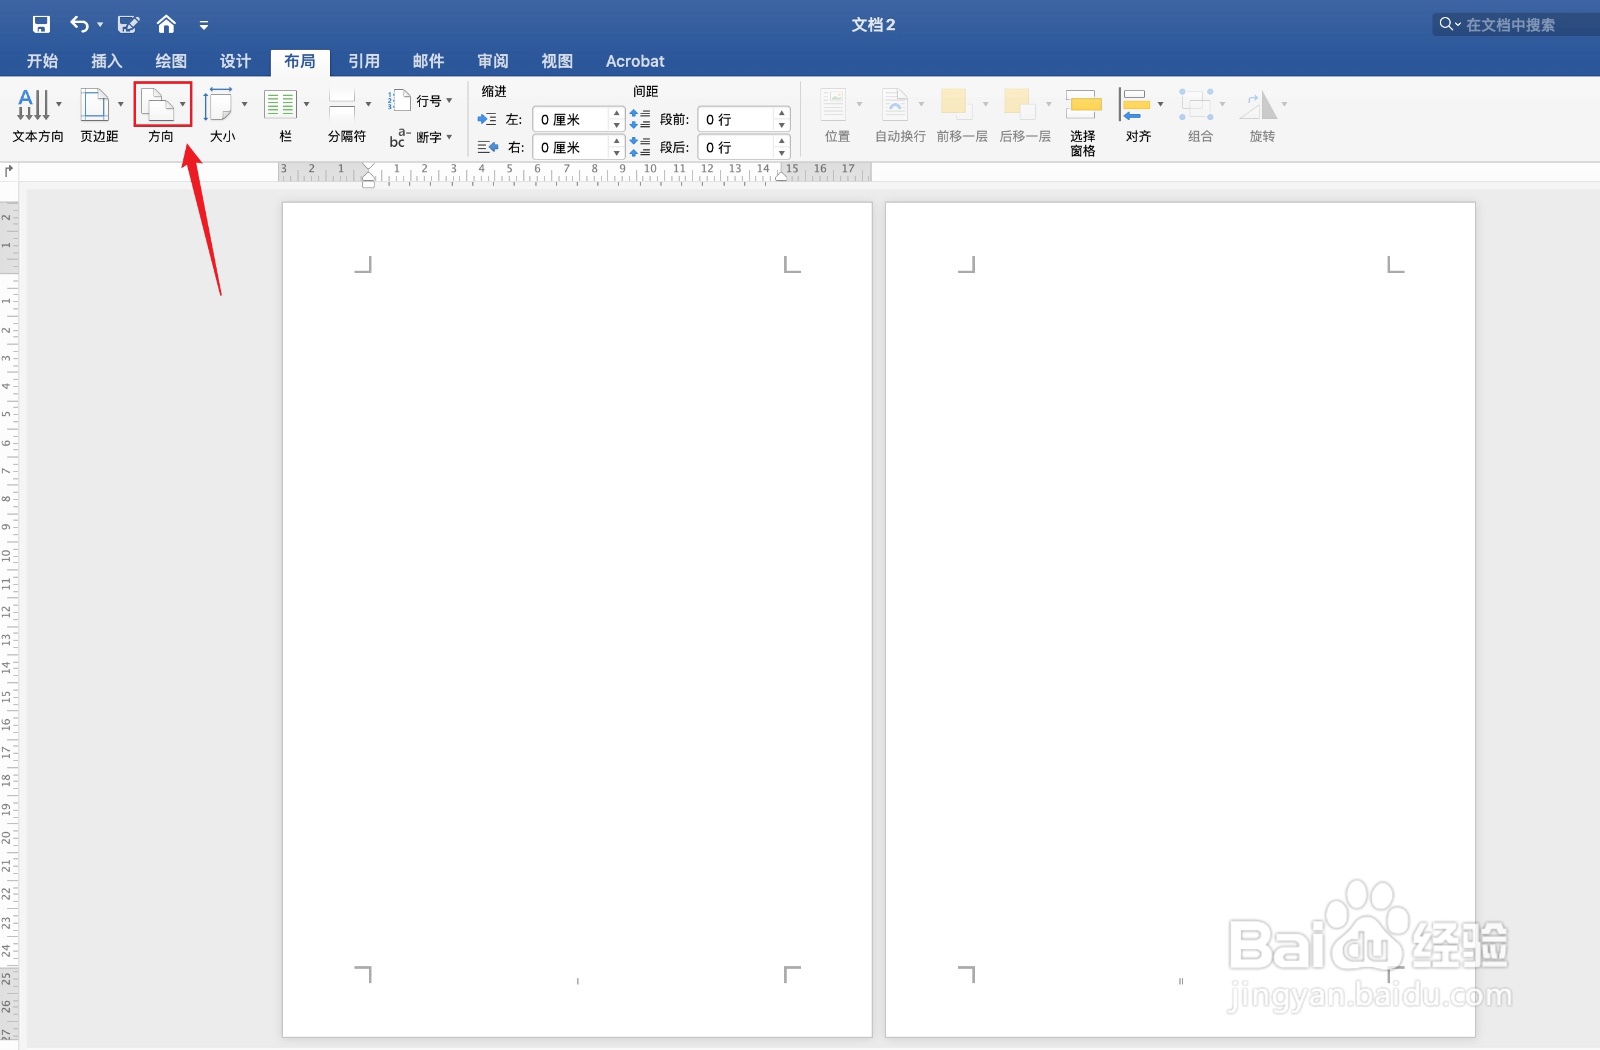The height and width of the screenshot is (1050, 1600).
Task: Click the left indent icon beside 左
Action: 487,119
